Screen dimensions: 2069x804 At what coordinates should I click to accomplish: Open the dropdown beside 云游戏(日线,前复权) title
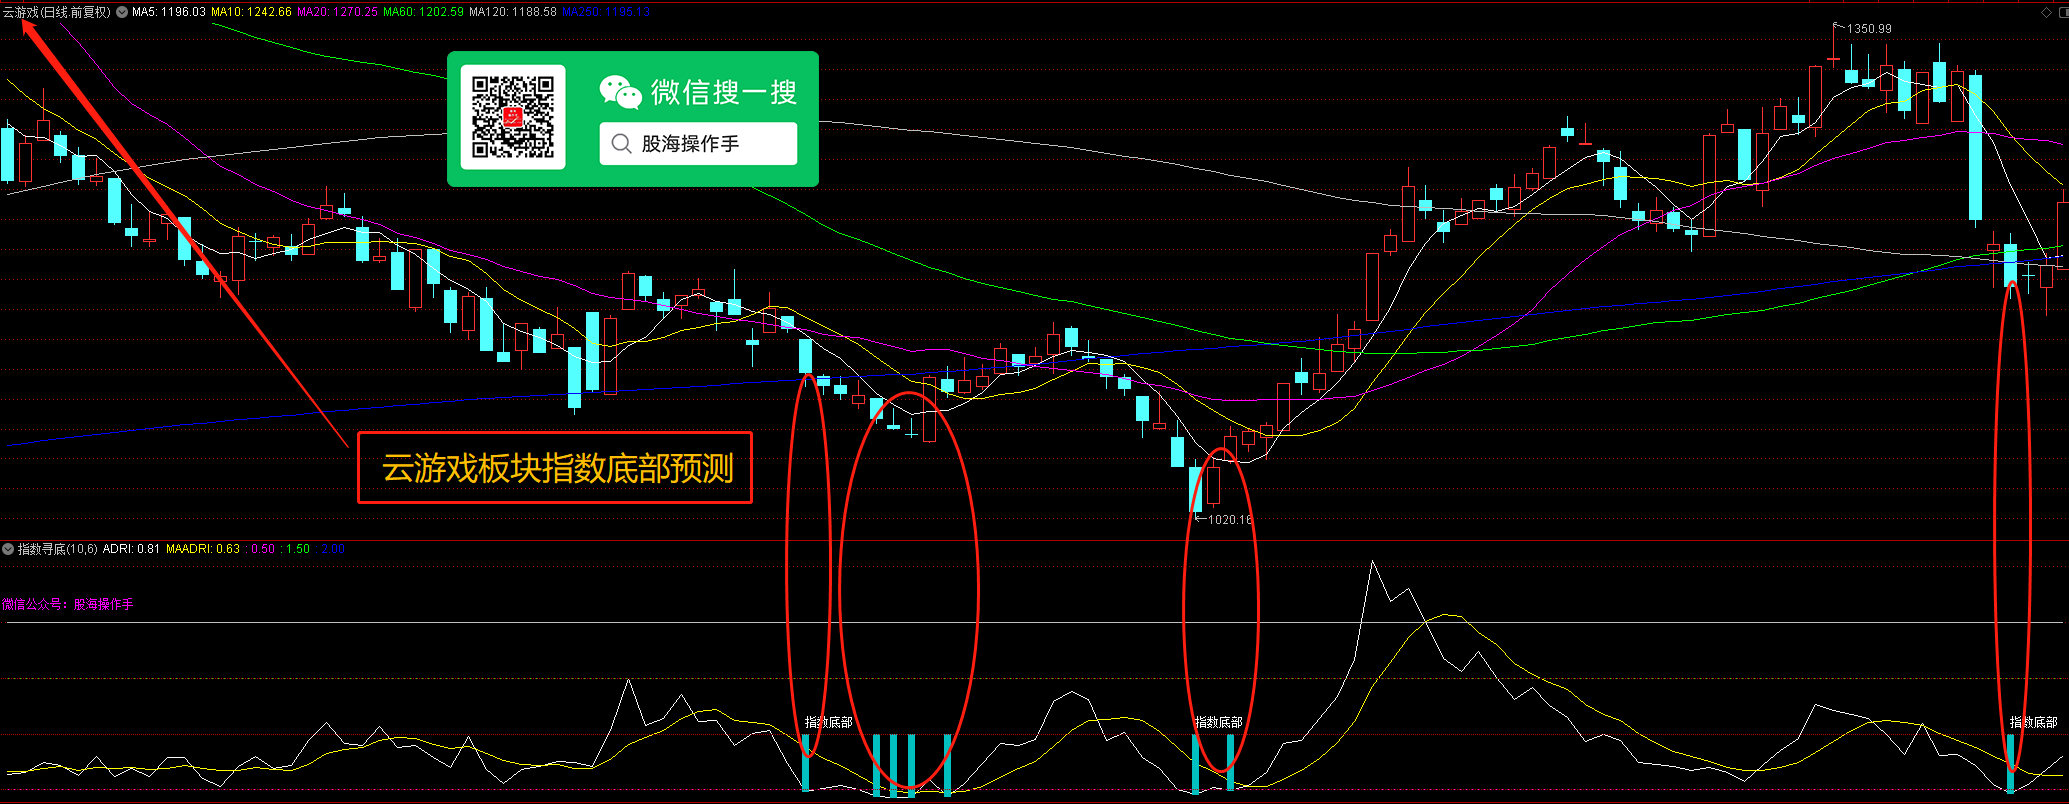tap(122, 12)
